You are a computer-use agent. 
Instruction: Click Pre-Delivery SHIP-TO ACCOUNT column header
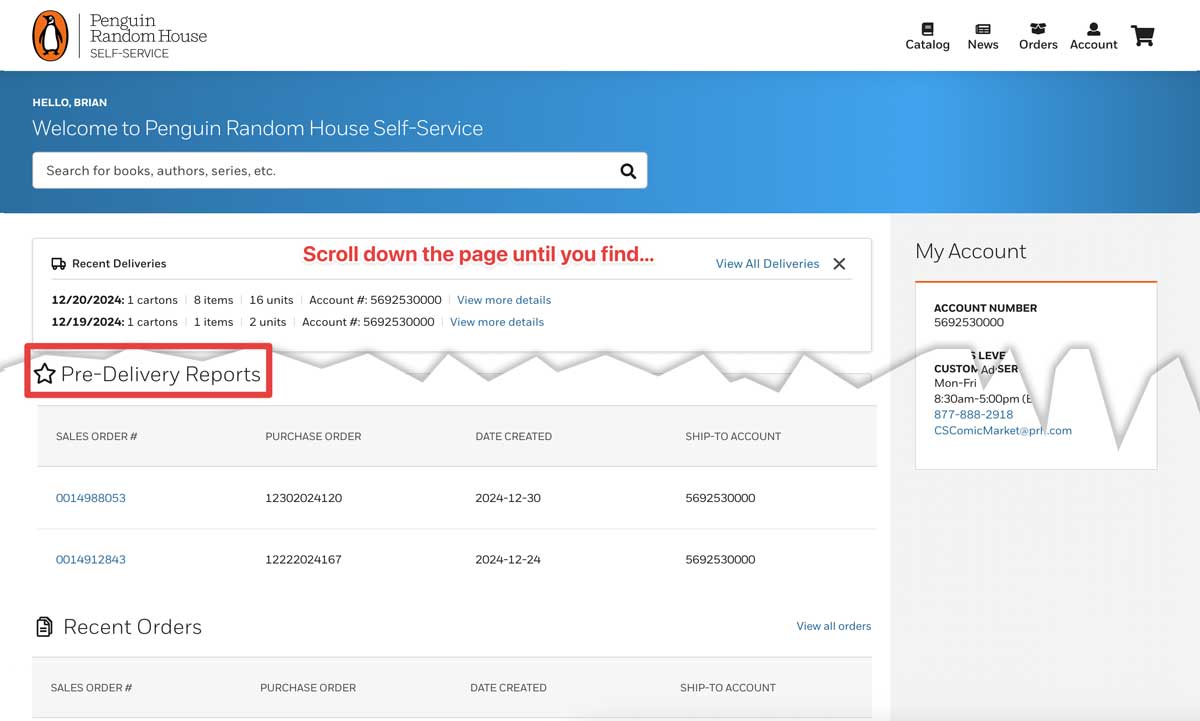(733, 436)
